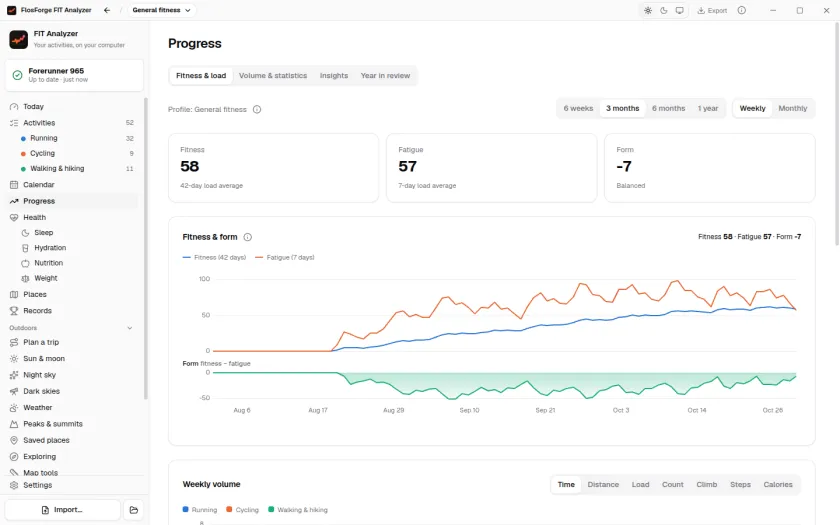Open the Forerunner 965 device card
This screenshot has width=840, height=525.
74,75
